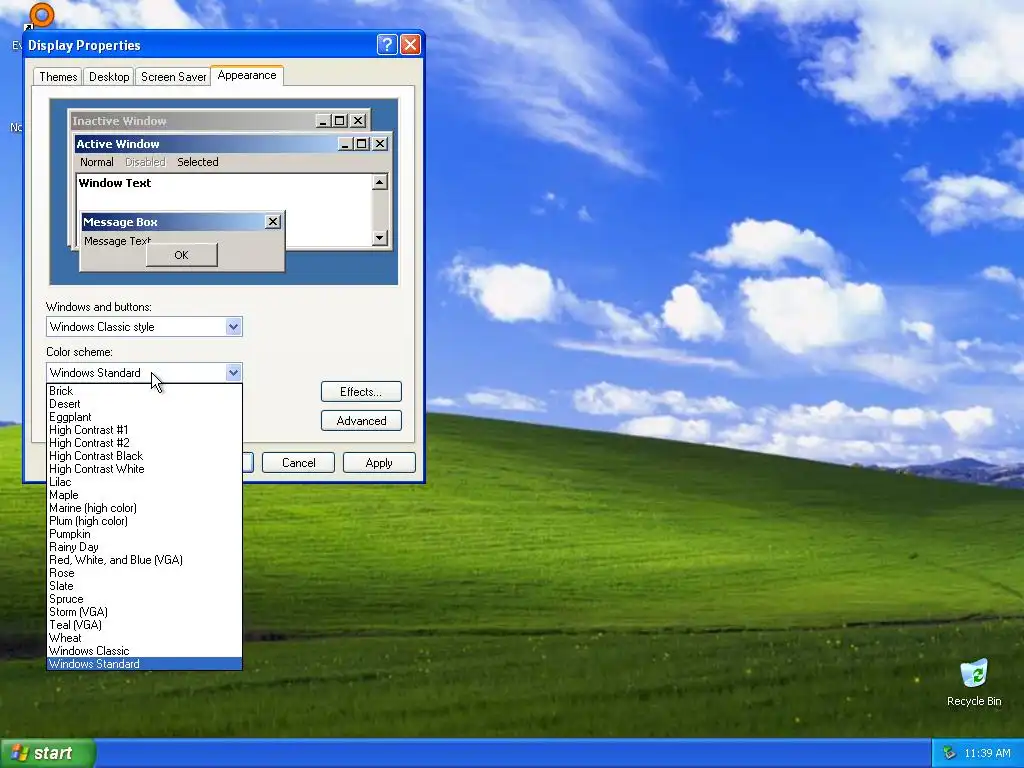The height and width of the screenshot is (768, 1024).
Task: Open the Recycle Bin desktop icon
Action: click(x=974, y=682)
